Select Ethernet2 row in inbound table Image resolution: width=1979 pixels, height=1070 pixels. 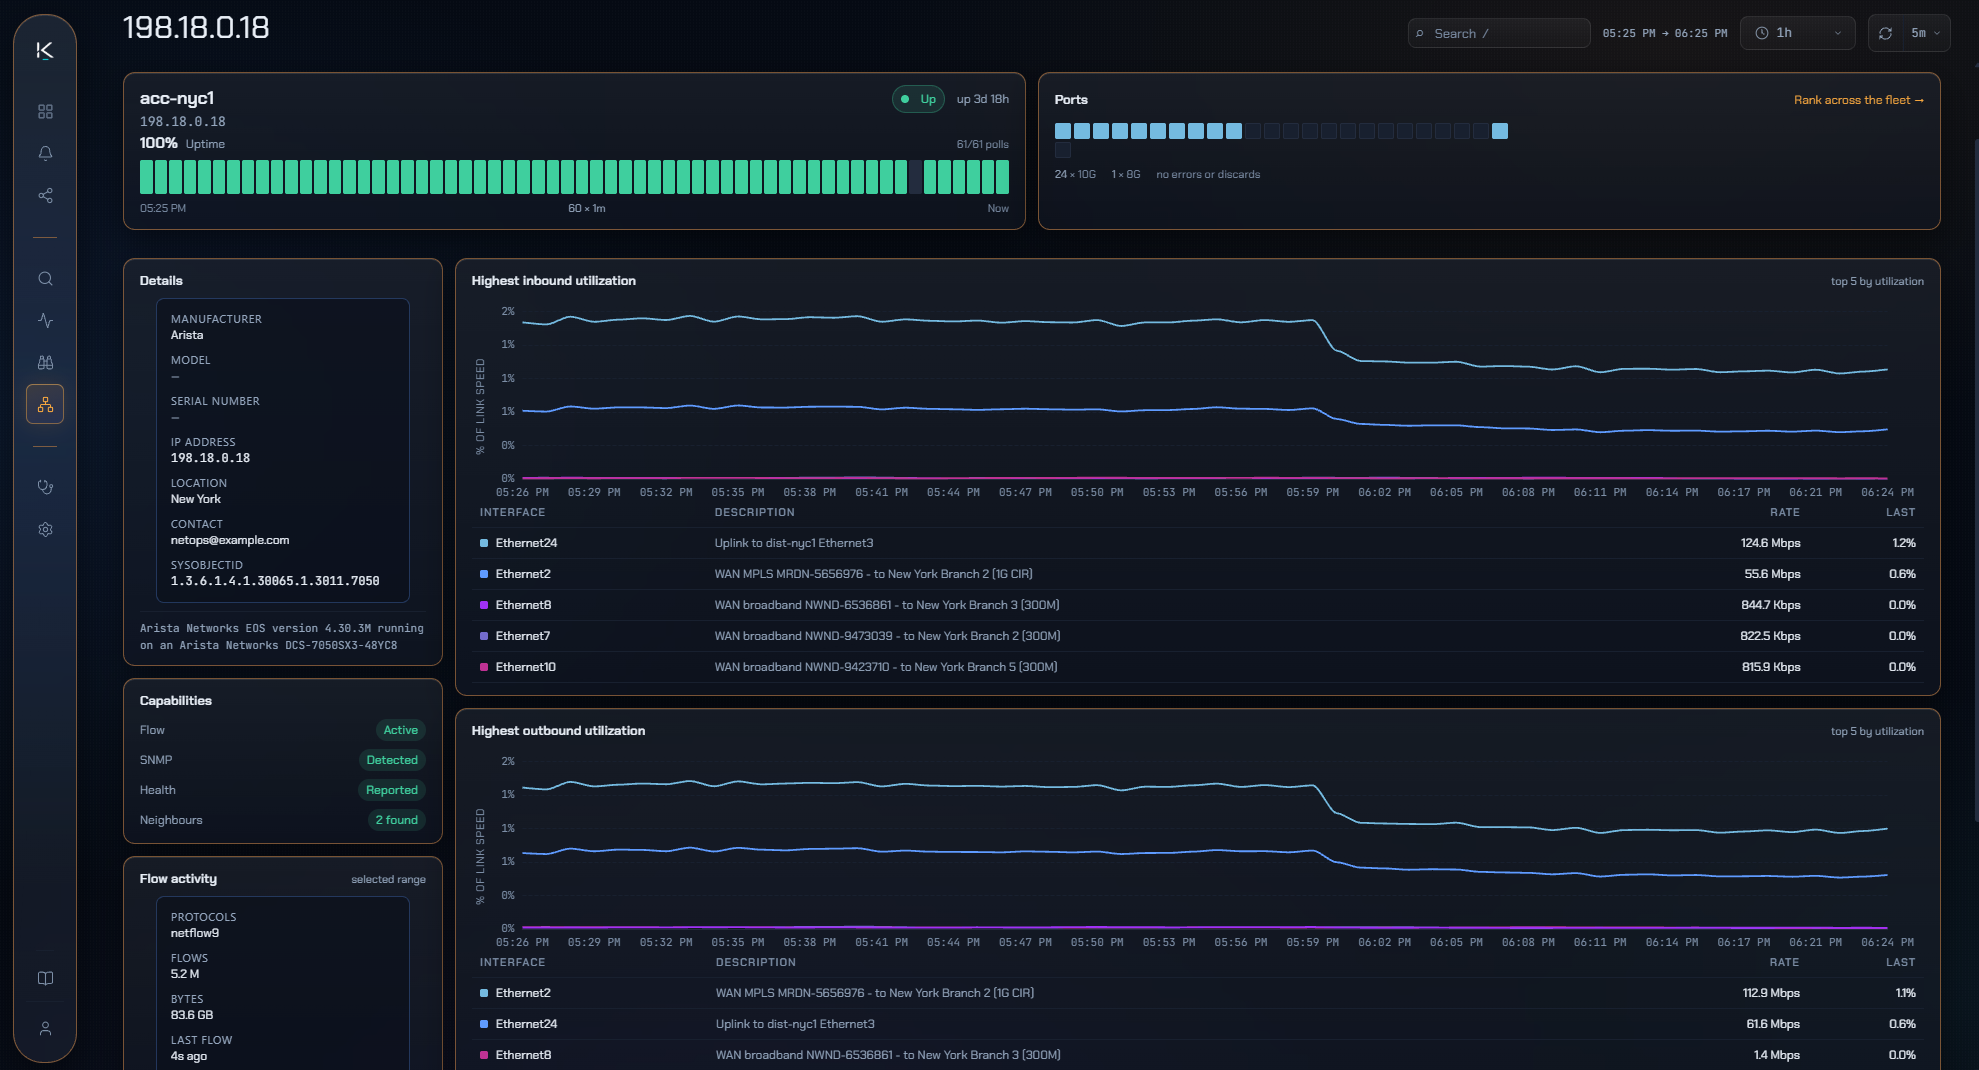[x=1197, y=574]
